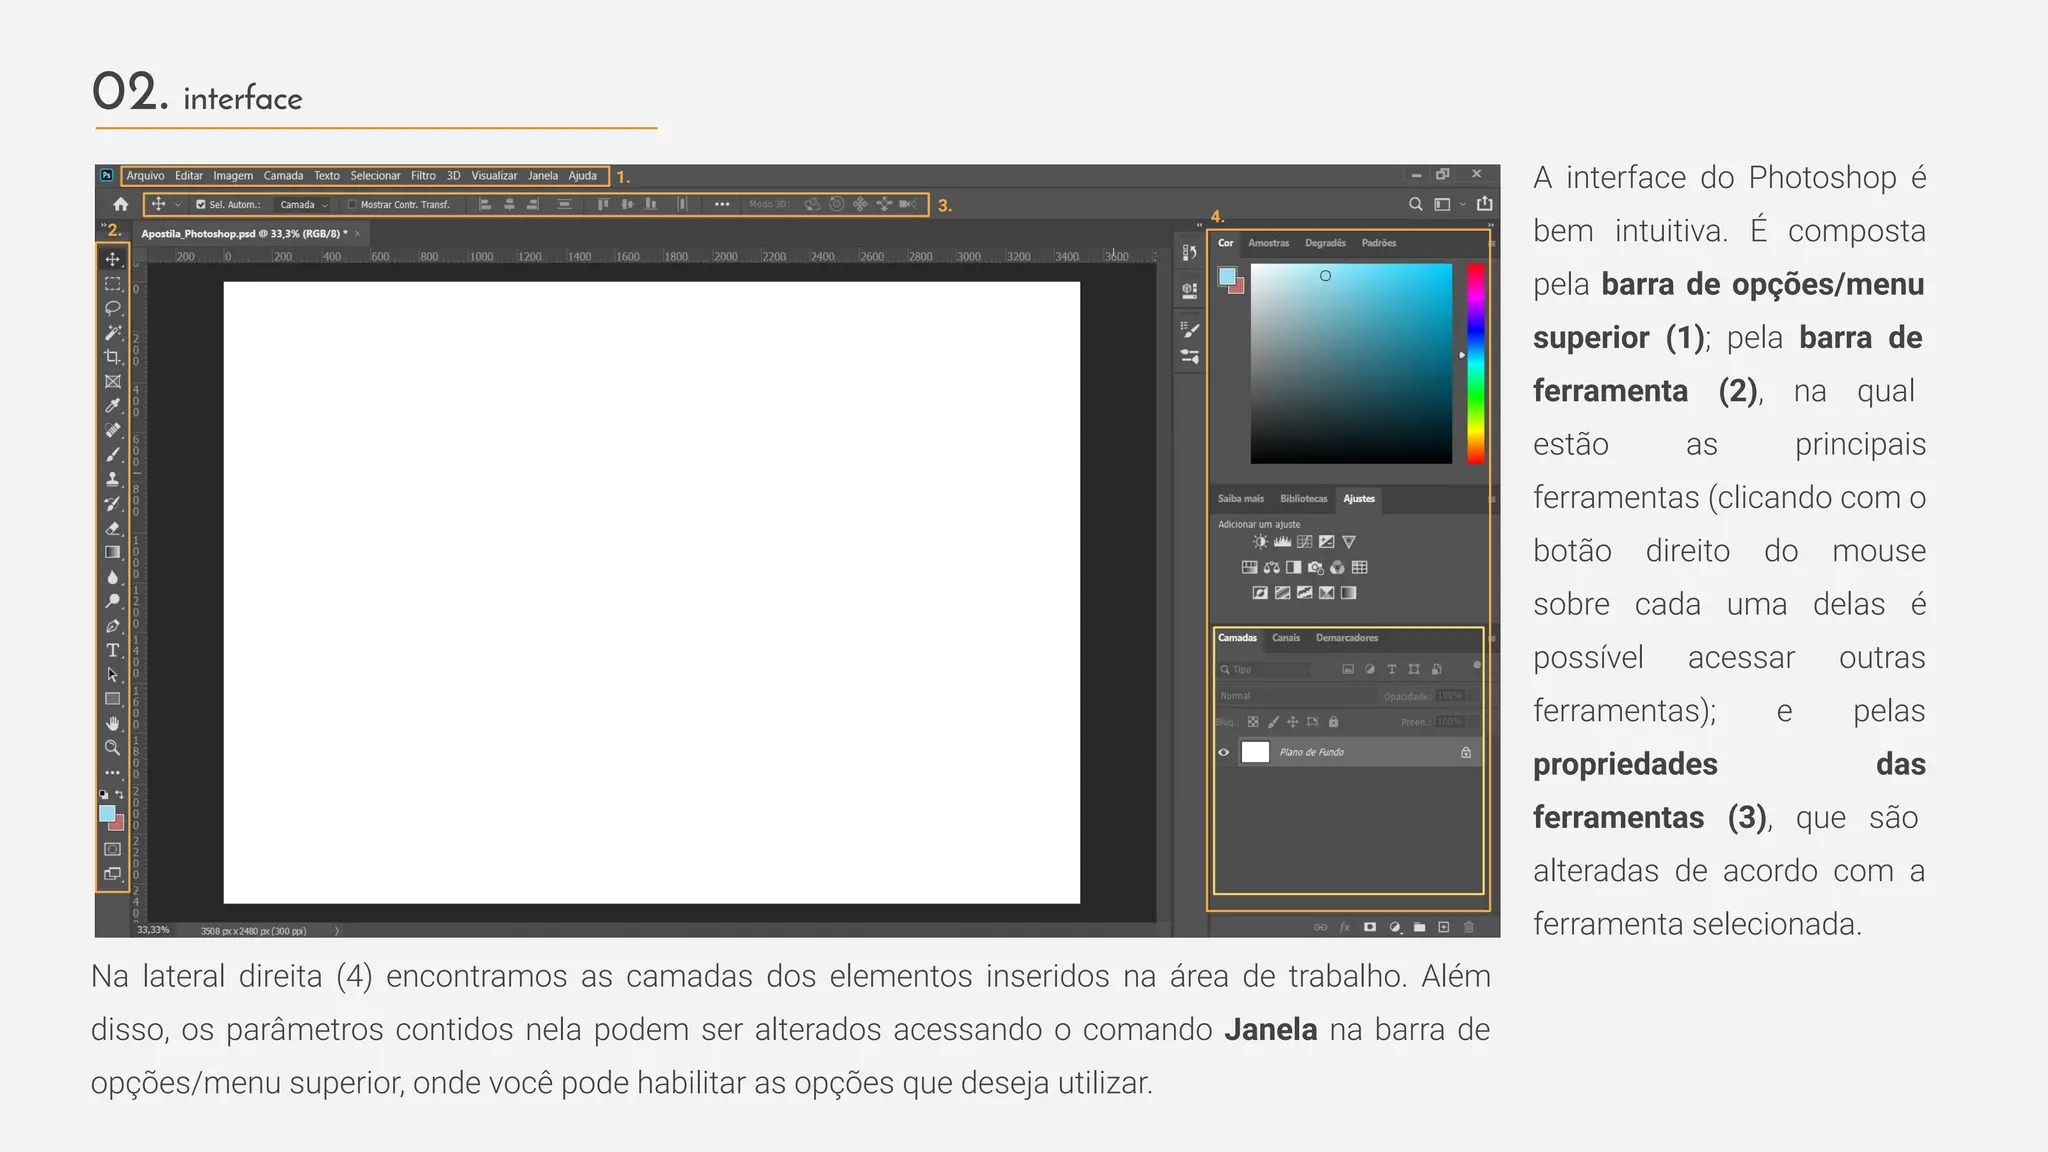
Task: Select the Lasso tool
Action: tap(113, 308)
